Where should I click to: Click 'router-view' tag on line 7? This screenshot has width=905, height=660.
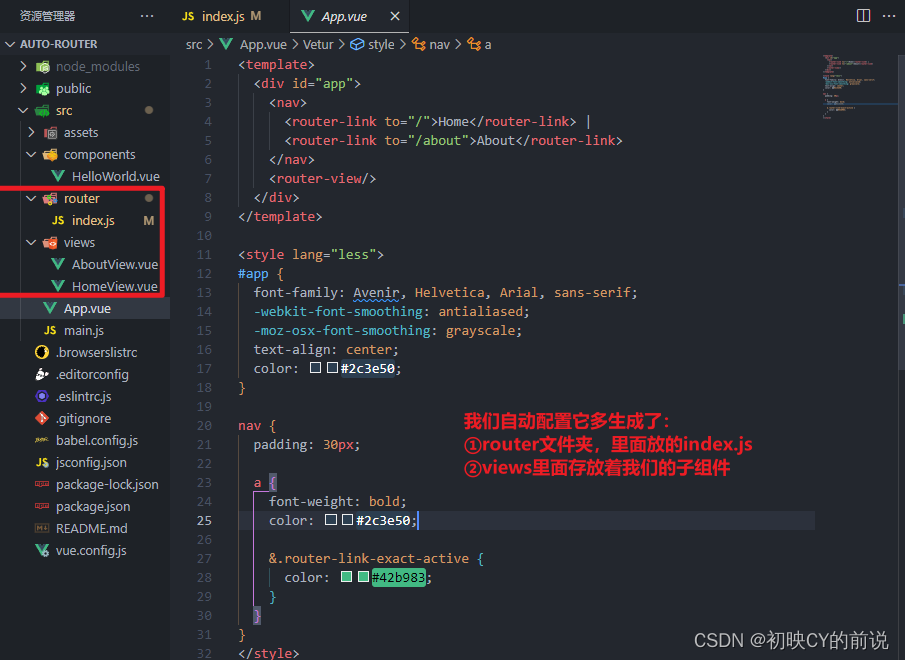319,178
